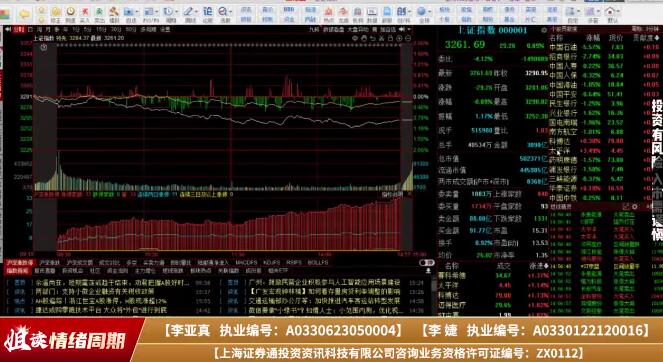Viewport: 663px width, 362px height.
Task: Switch to the 分时 chart tab
Action: click(19, 30)
